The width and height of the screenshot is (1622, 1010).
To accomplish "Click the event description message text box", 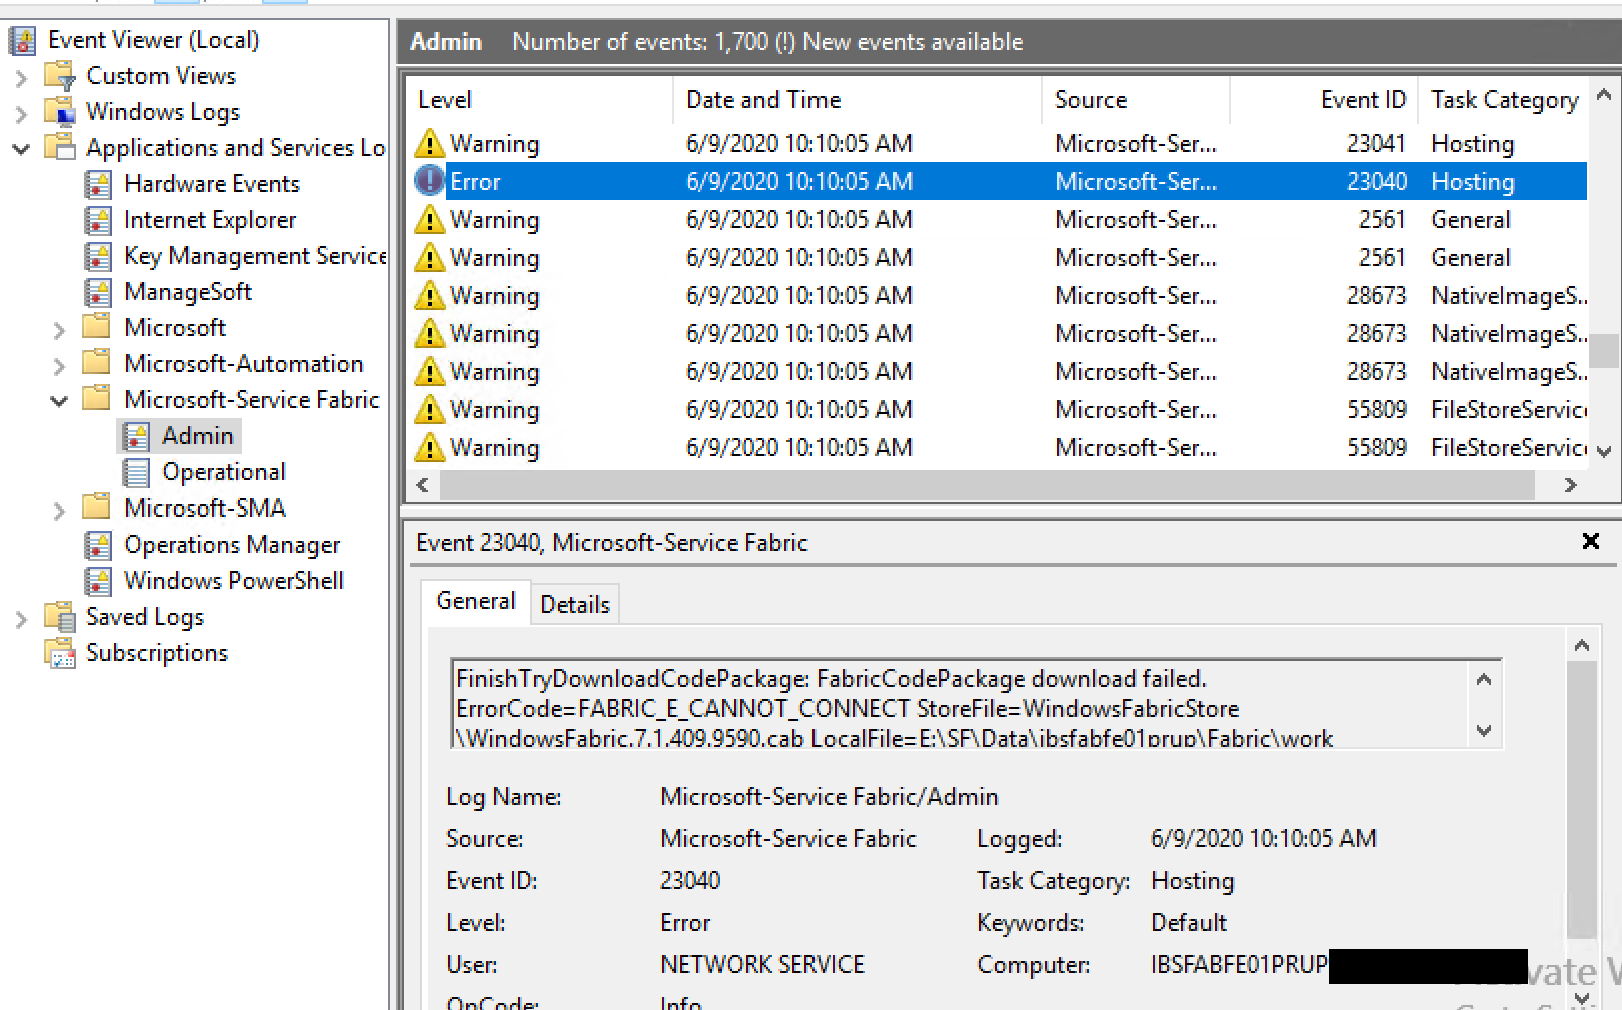I will tap(977, 704).
